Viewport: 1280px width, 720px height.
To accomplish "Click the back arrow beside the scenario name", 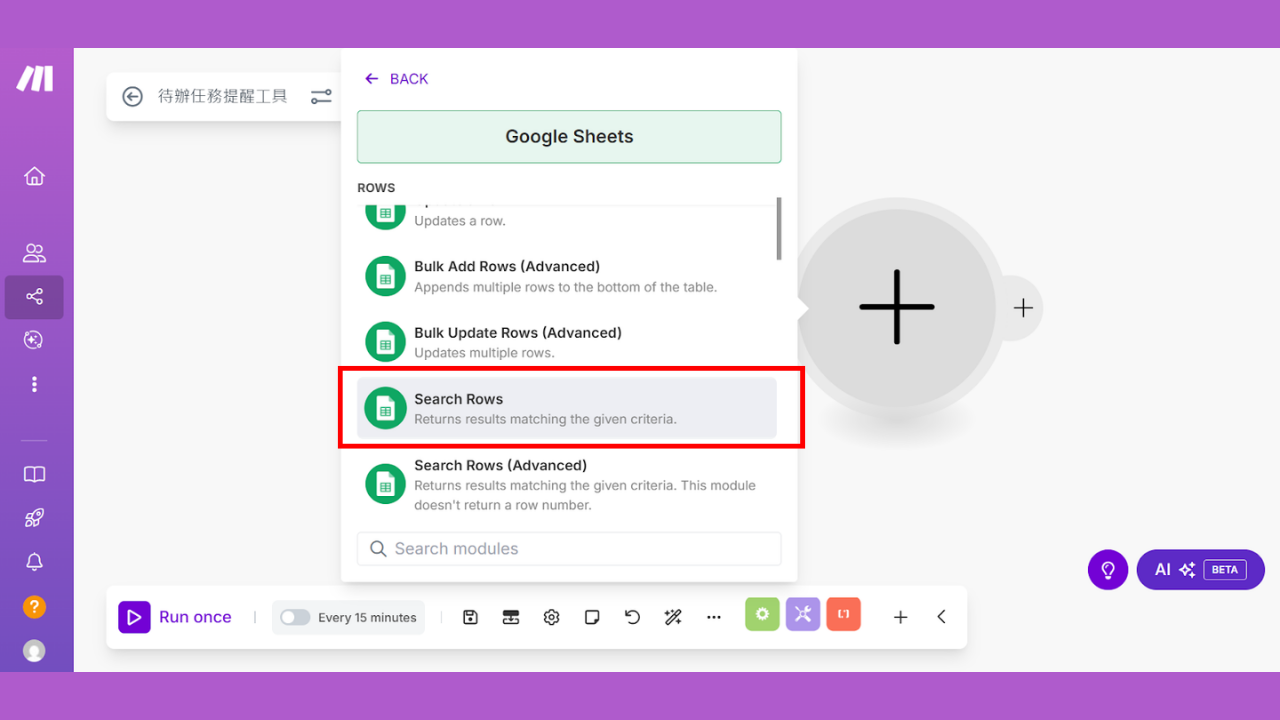I will [132, 96].
